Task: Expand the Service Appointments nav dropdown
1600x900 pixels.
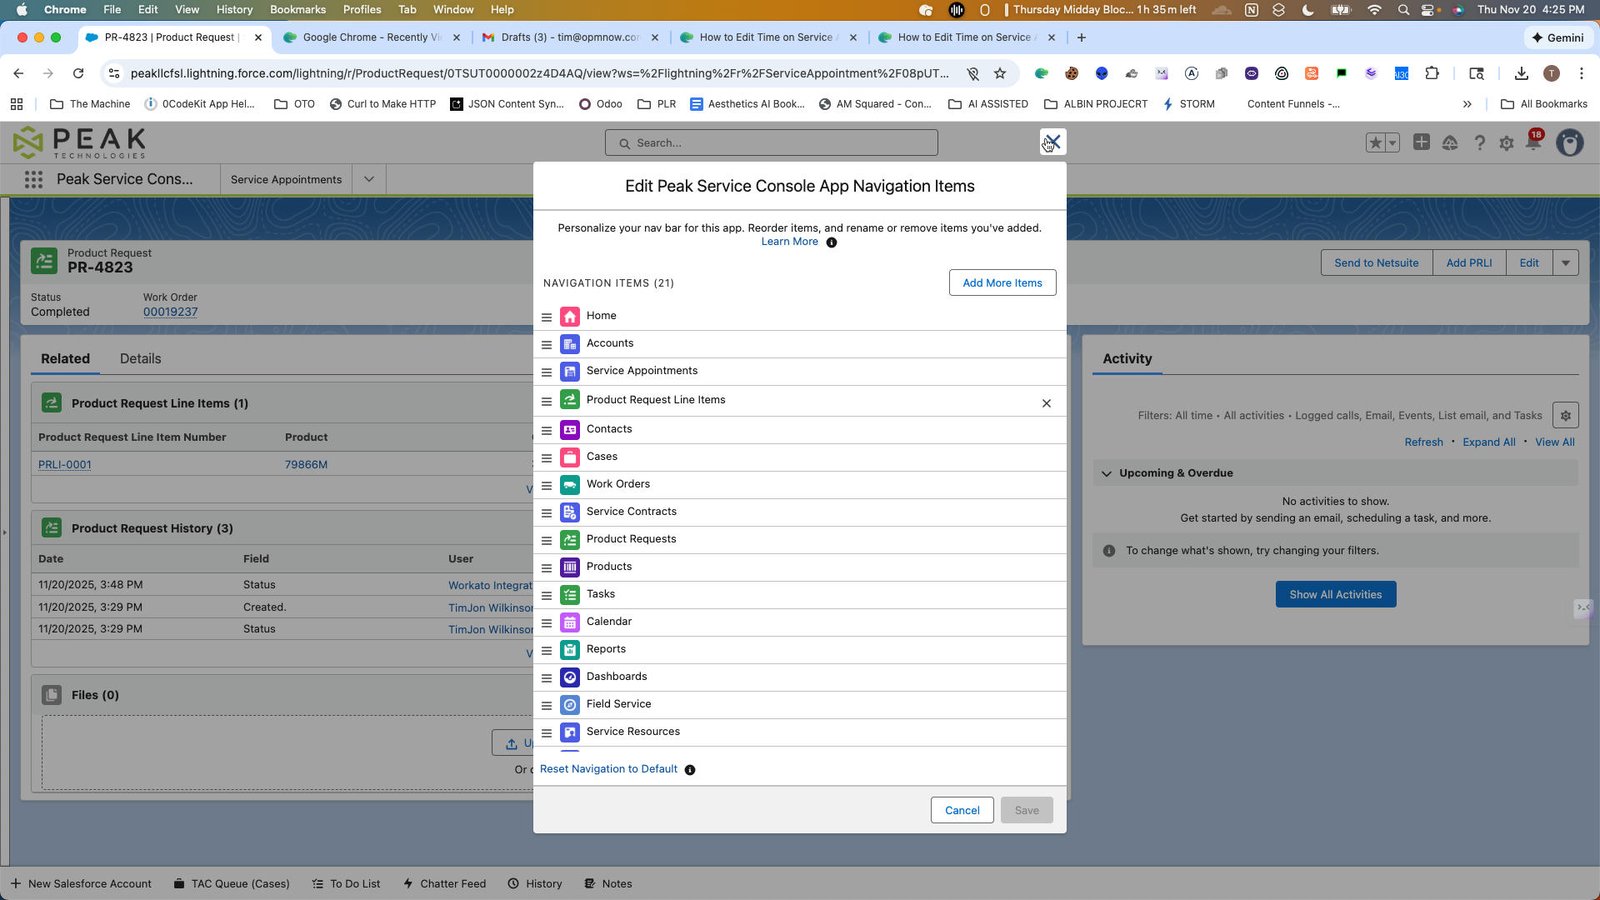Action: click(369, 180)
